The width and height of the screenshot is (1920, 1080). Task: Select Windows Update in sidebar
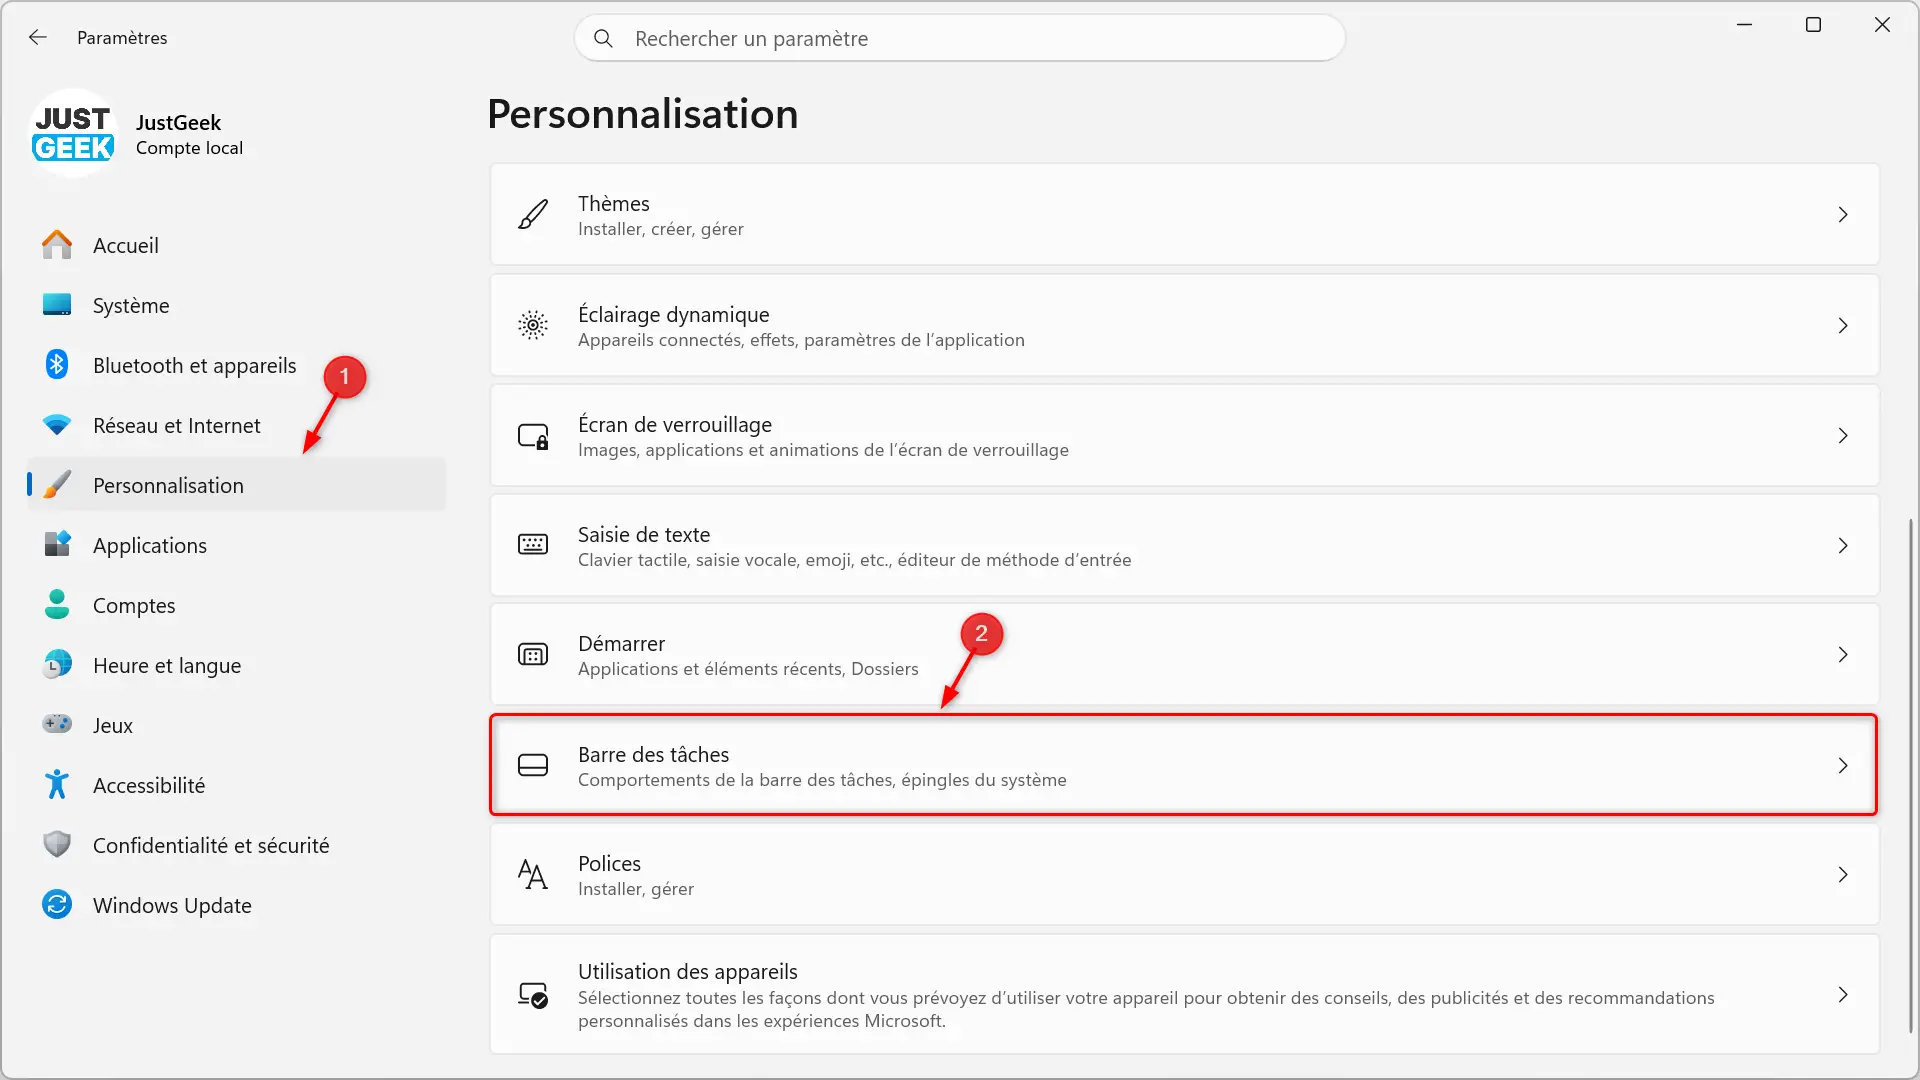(x=237, y=905)
